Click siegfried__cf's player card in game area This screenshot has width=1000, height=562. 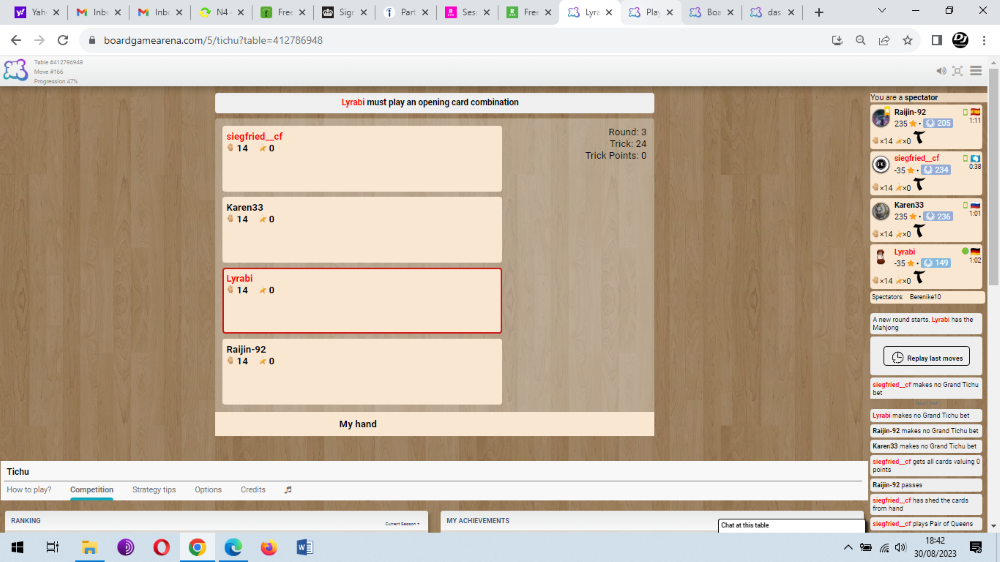[362, 158]
